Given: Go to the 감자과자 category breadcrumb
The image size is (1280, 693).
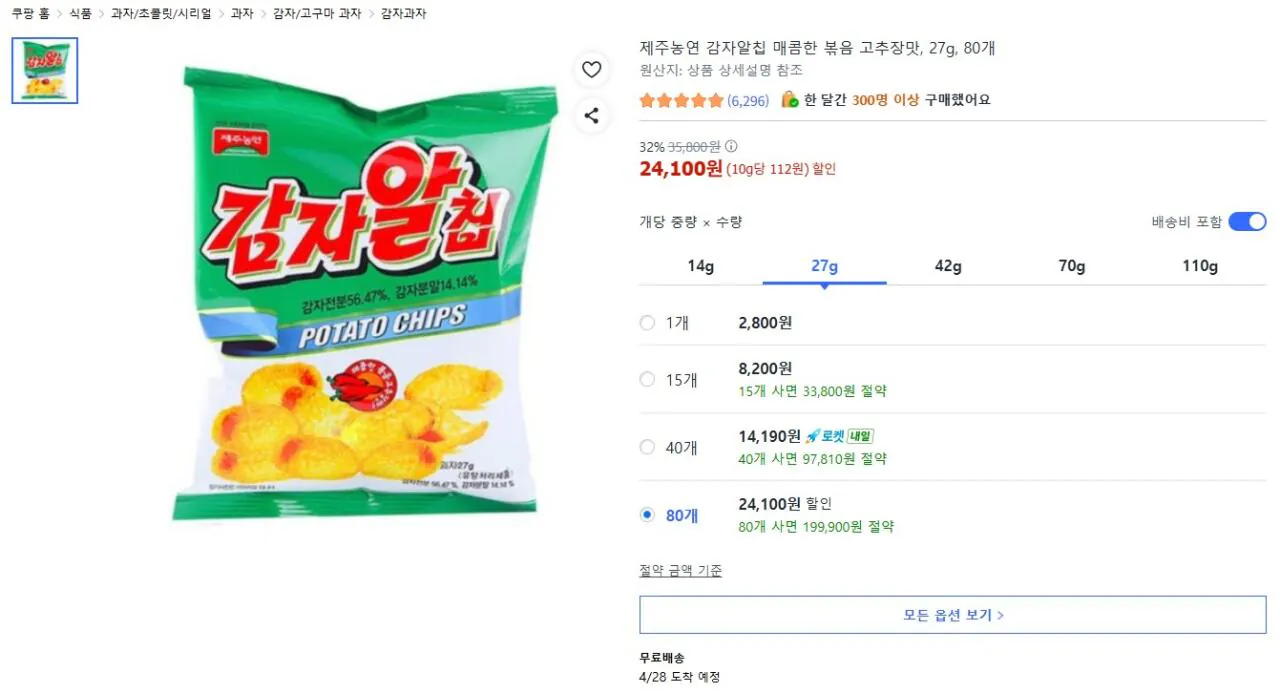Looking at the screenshot, I should pos(404,14).
